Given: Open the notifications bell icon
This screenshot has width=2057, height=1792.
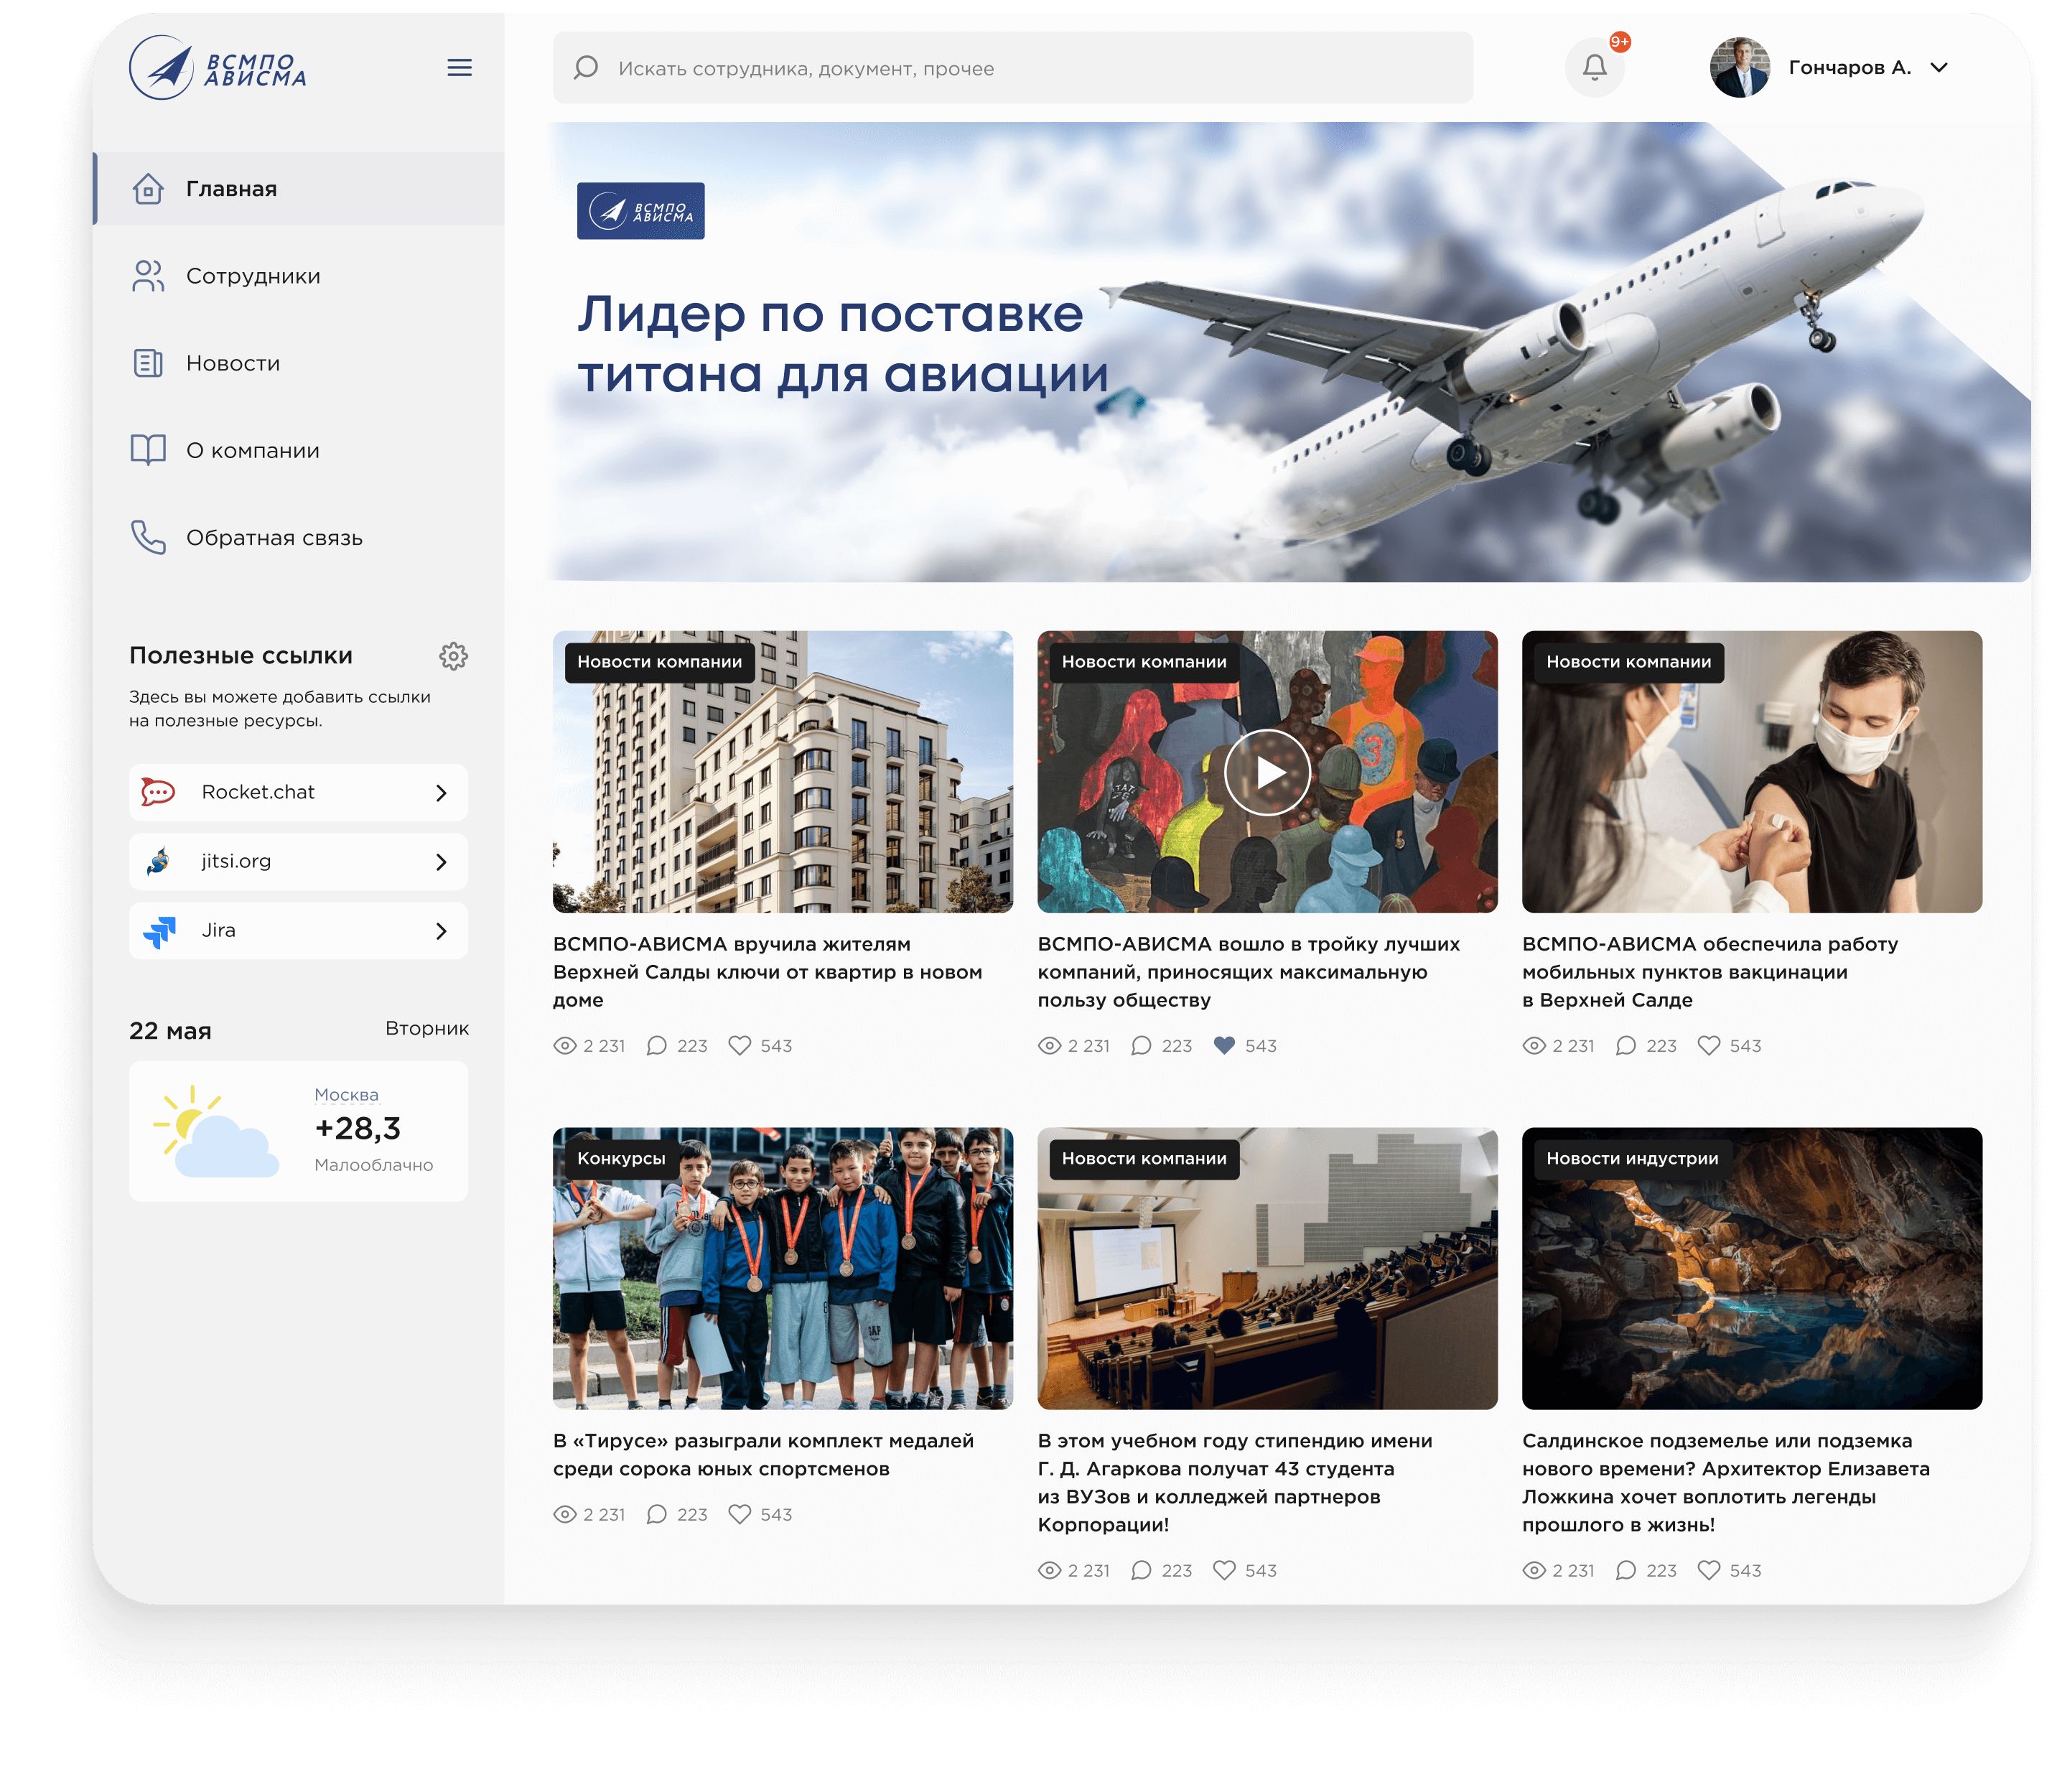Looking at the screenshot, I should pyautogui.click(x=1594, y=68).
